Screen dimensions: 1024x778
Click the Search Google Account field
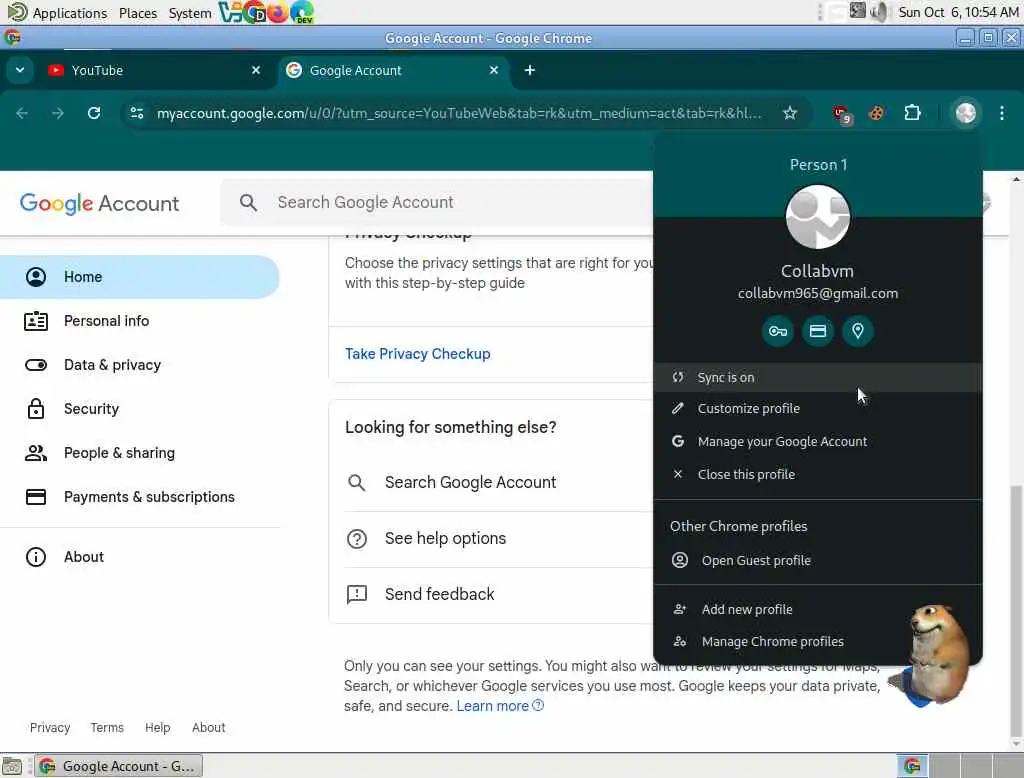click(436, 203)
